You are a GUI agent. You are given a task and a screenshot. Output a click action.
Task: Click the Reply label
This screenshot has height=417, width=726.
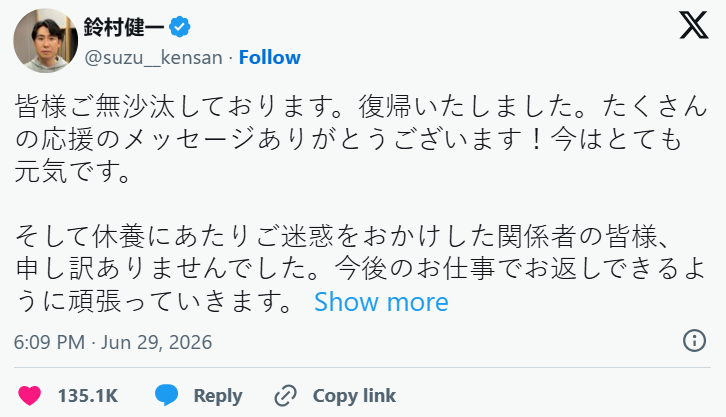[x=218, y=396]
